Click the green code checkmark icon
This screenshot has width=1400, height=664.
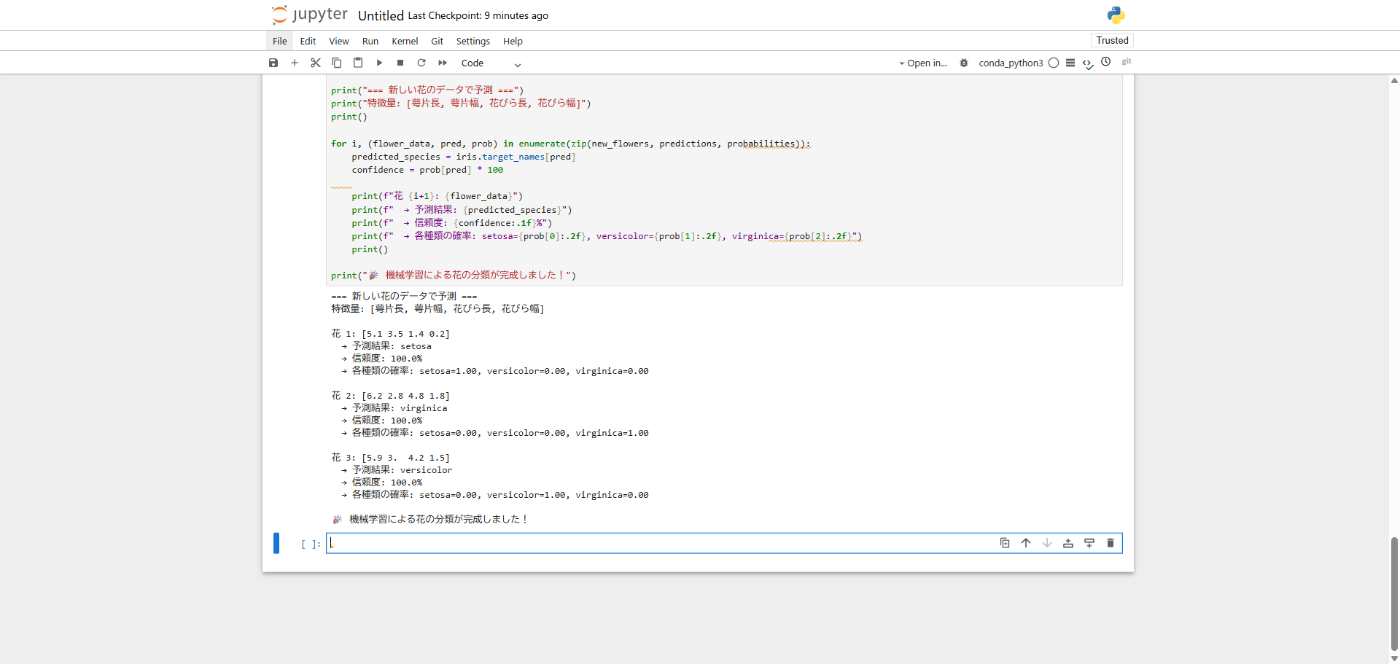tap(1088, 64)
